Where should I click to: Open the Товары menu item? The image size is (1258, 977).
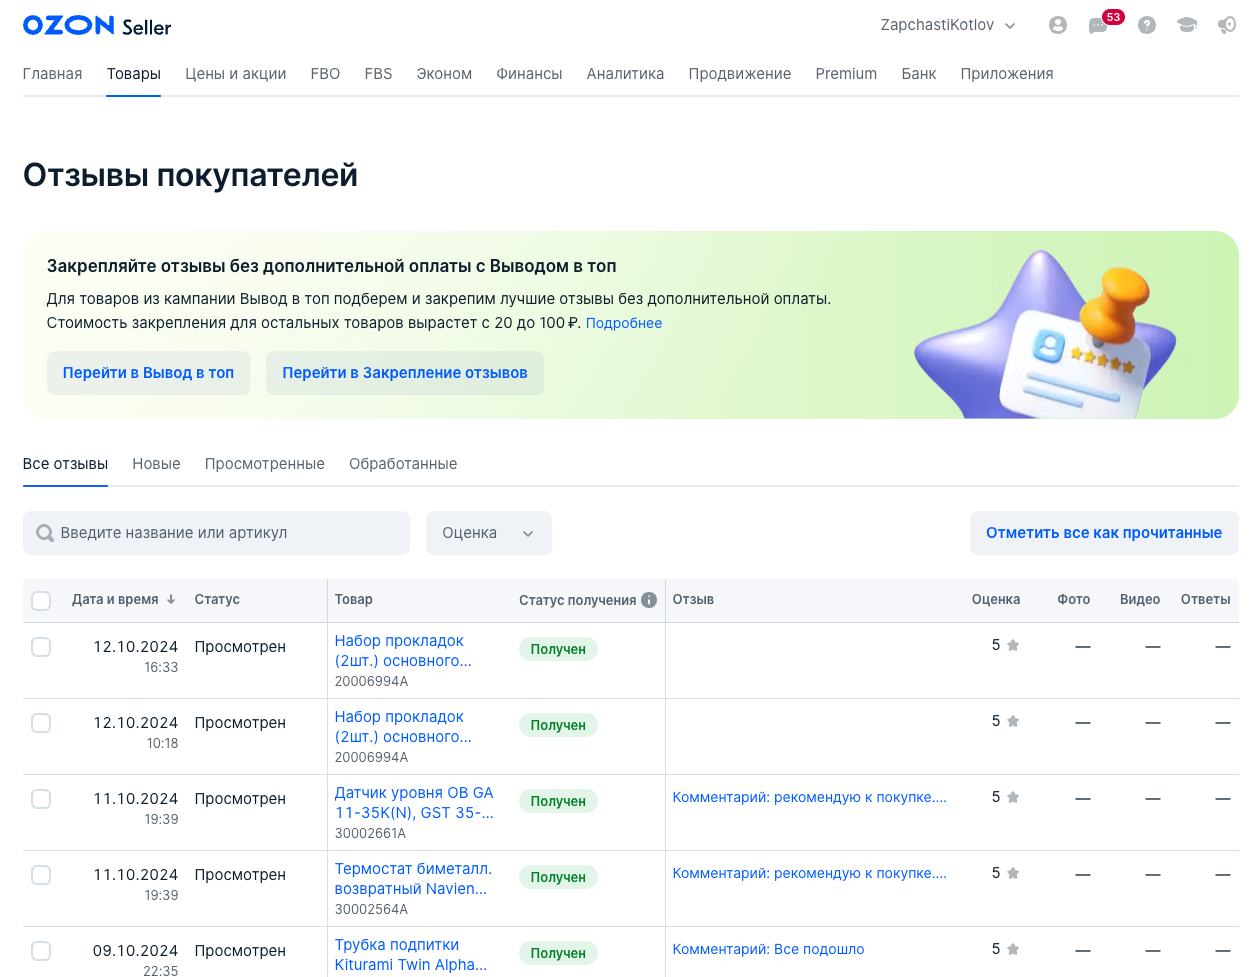134,74
